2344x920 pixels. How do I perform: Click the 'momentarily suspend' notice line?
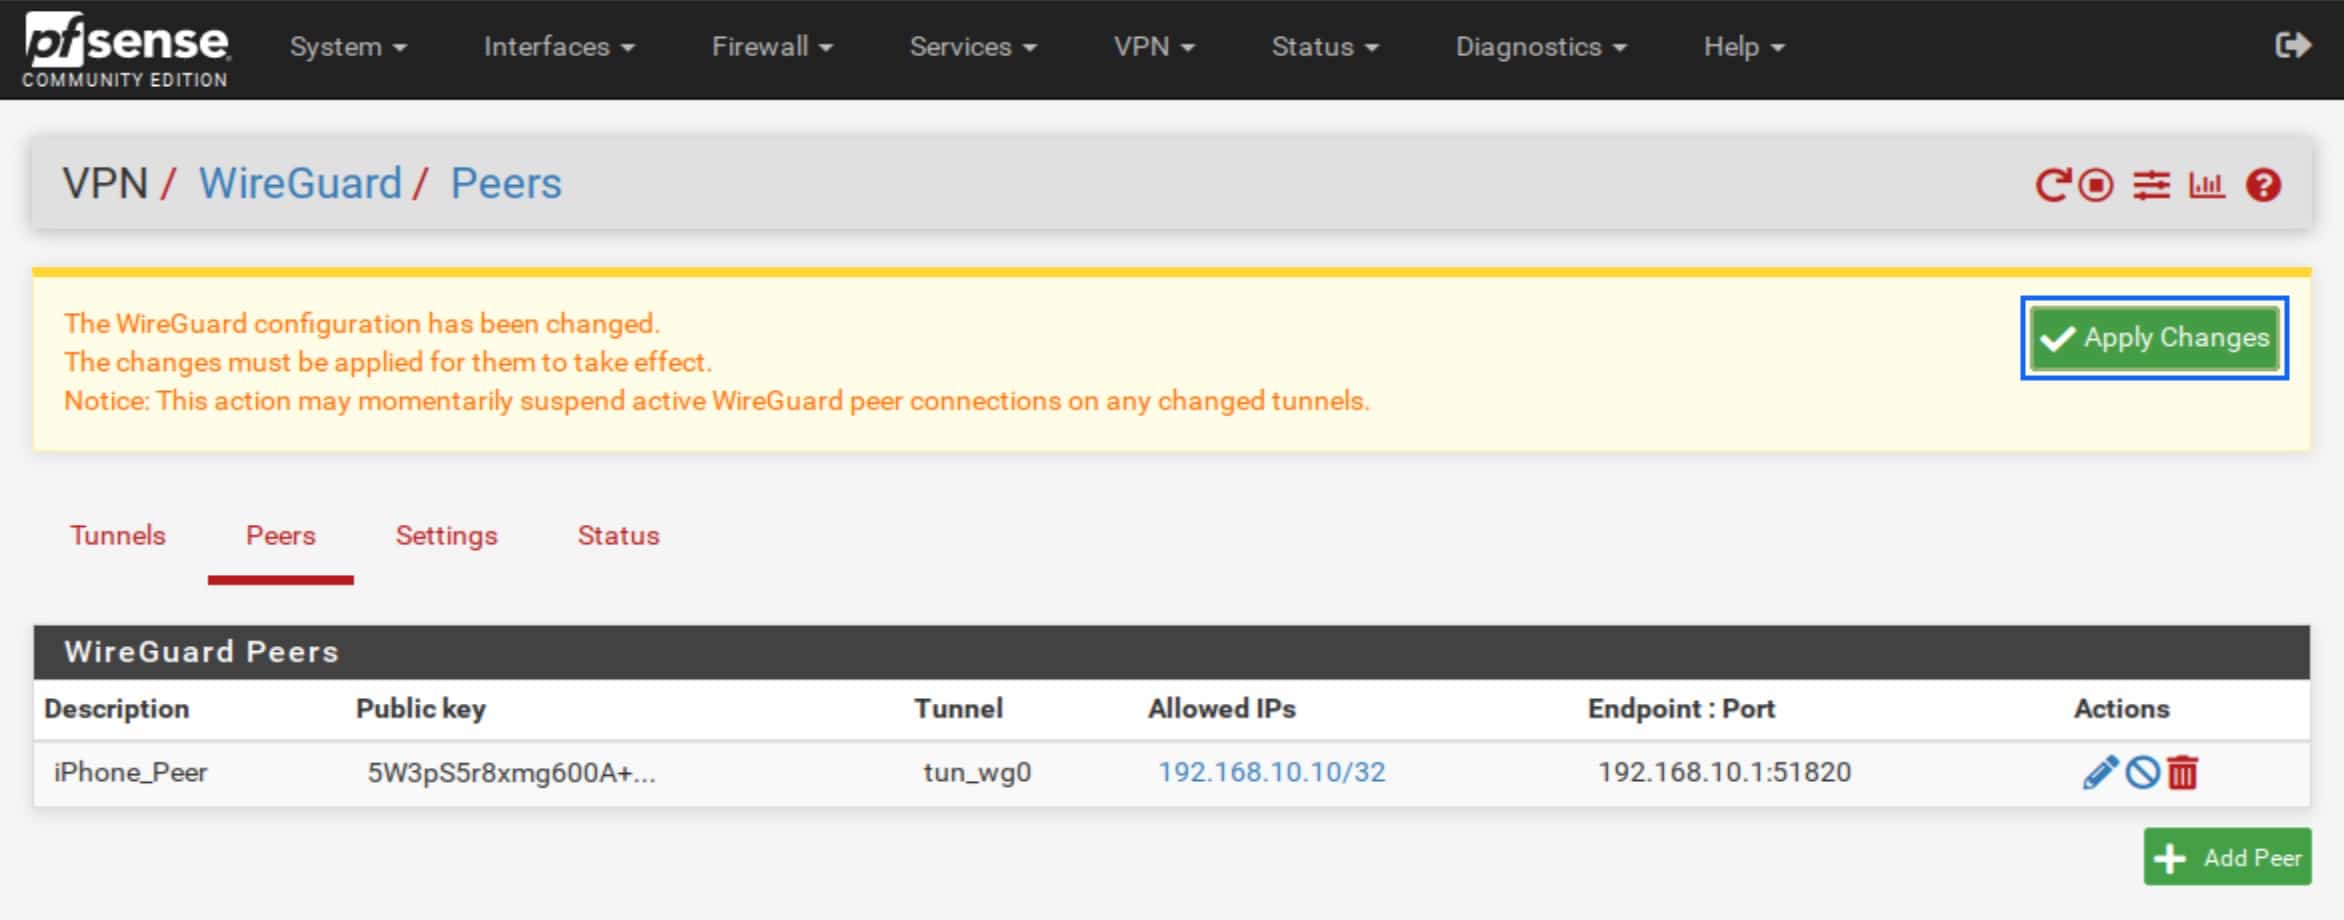pos(717,401)
